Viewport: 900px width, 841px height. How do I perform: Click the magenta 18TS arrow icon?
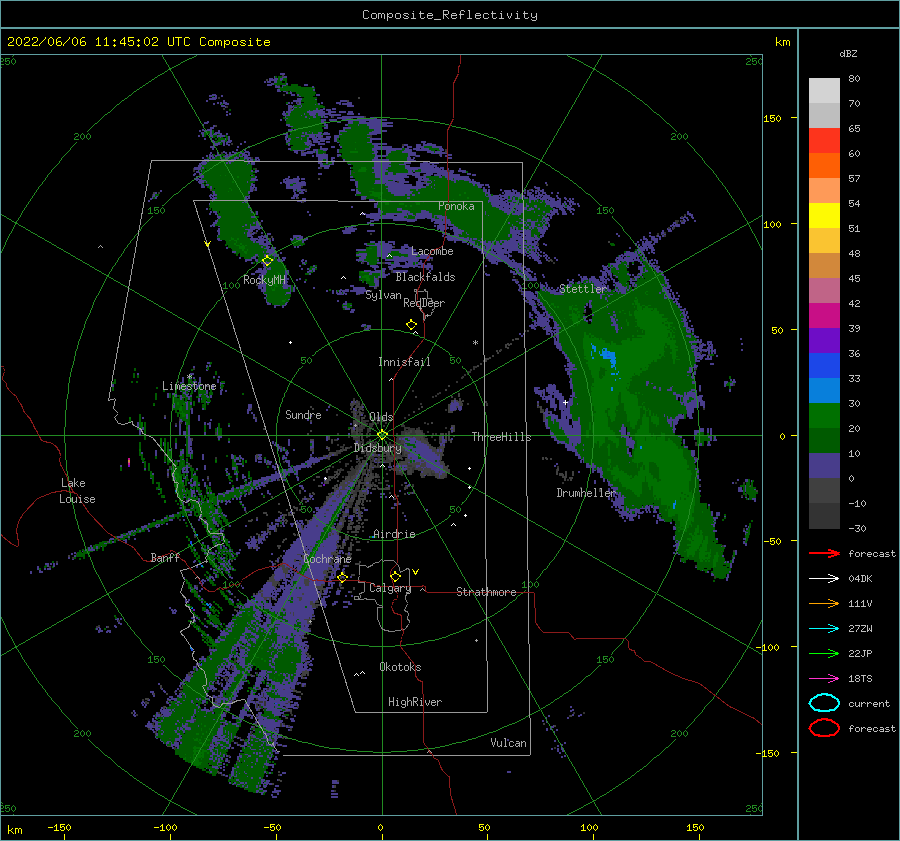824,679
